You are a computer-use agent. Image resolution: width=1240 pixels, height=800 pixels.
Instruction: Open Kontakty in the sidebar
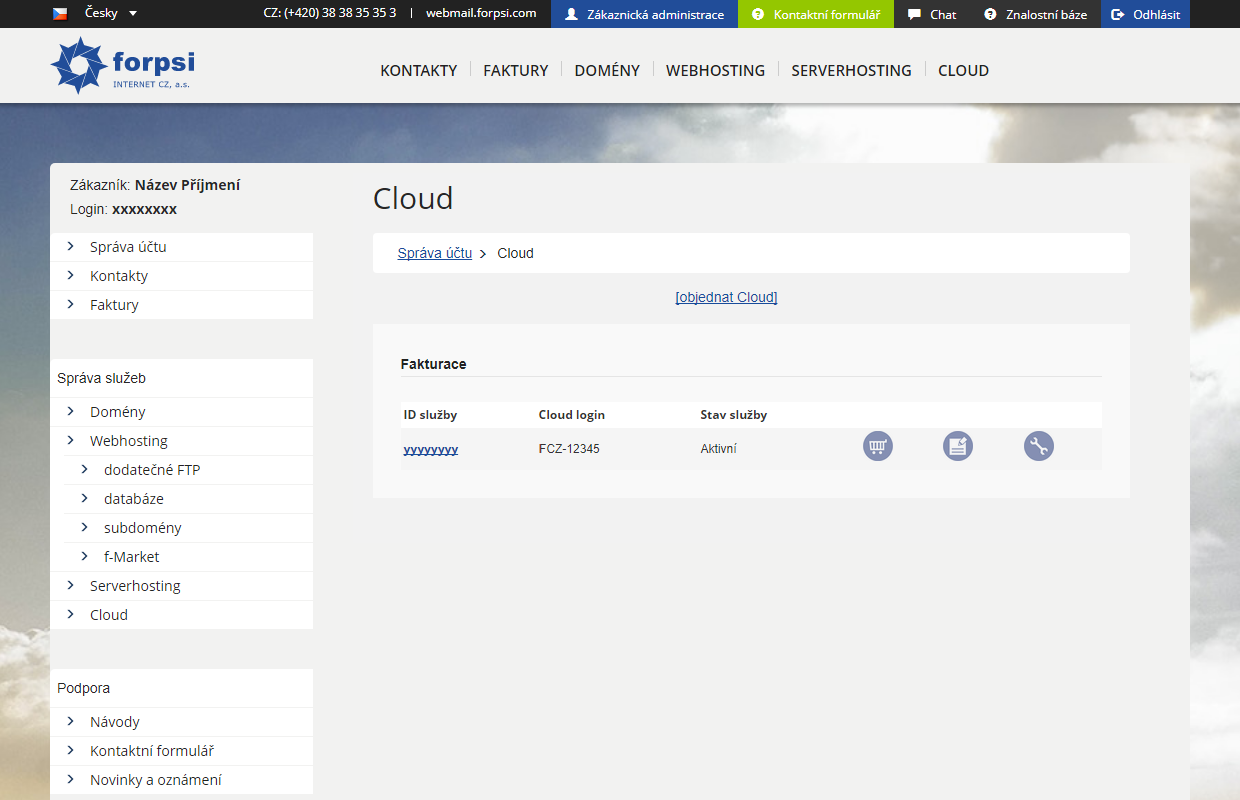point(119,275)
